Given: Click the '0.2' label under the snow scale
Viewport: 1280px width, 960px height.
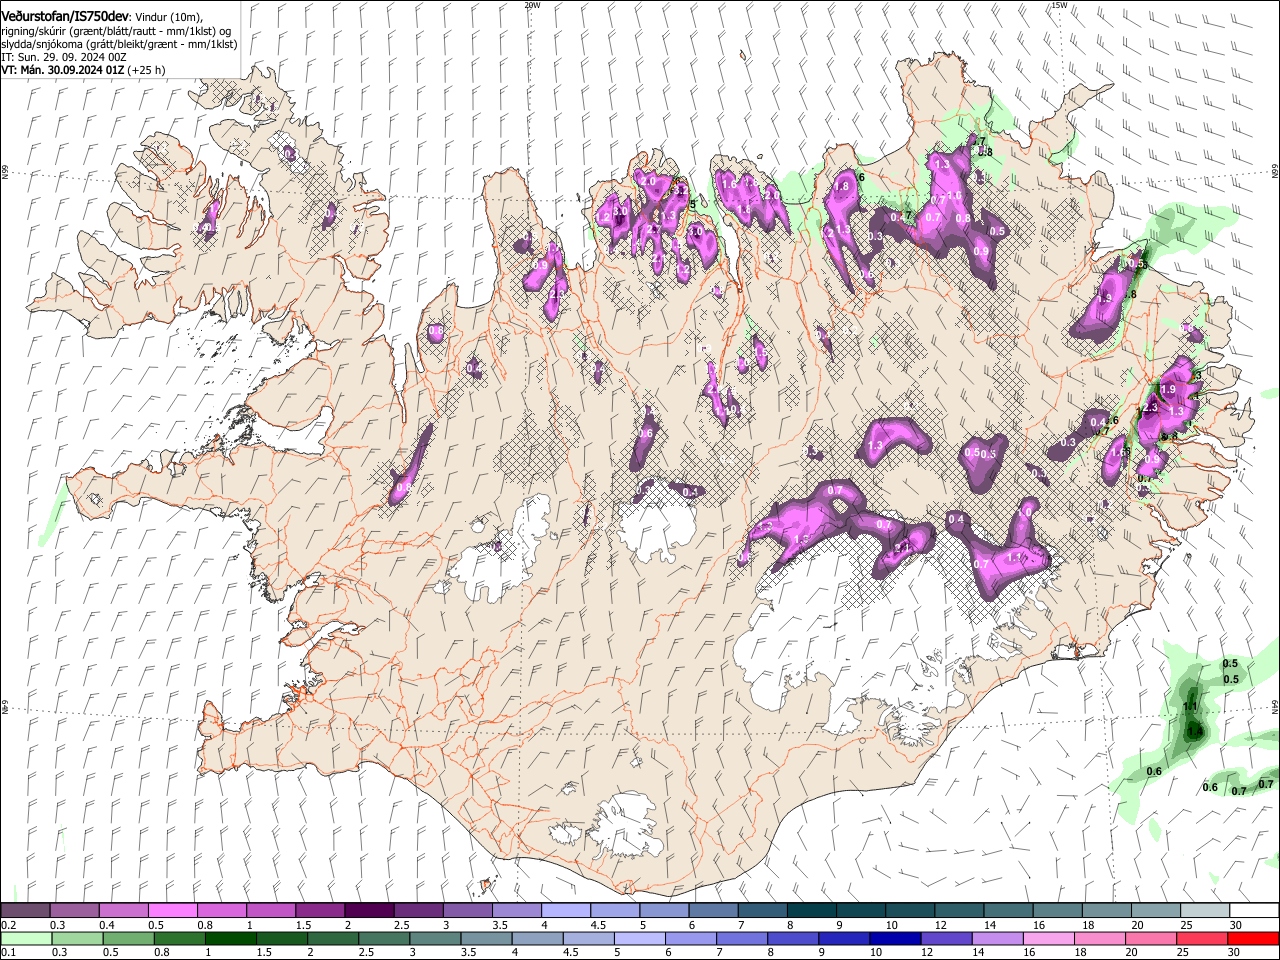Looking at the screenshot, I should (x=8, y=925).
